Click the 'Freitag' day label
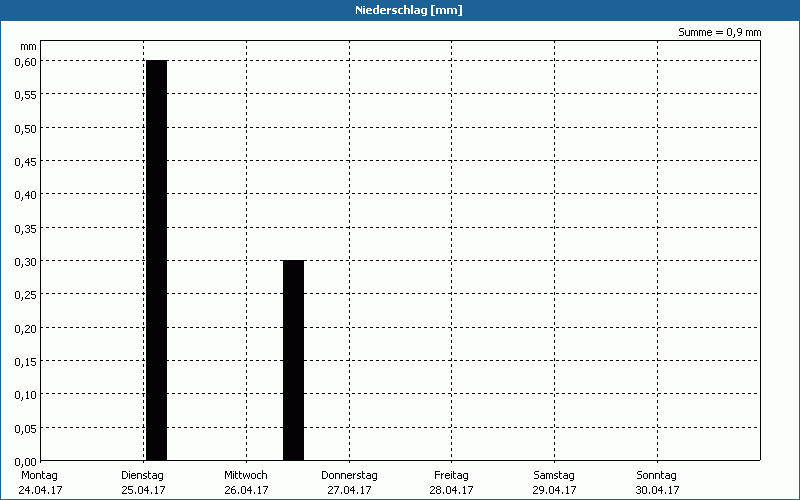The height and width of the screenshot is (500, 800). coord(451,475)
